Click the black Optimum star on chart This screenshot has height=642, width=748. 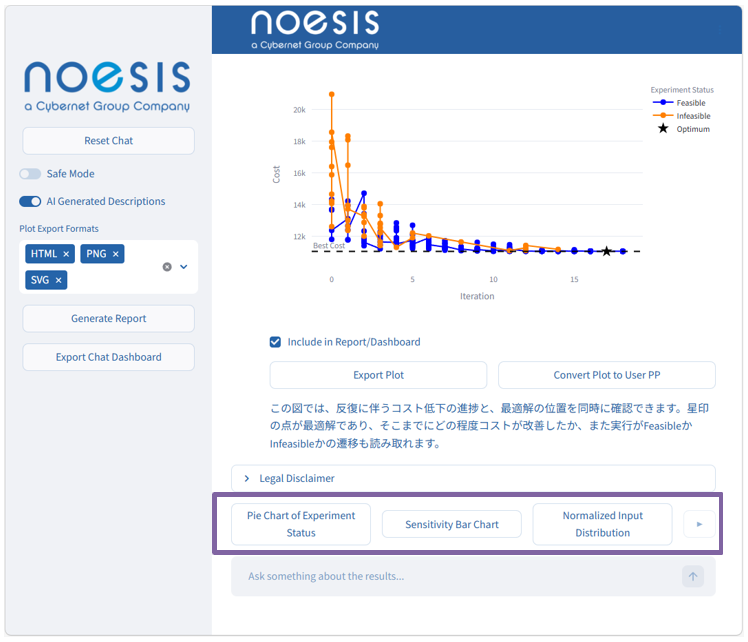pos(606,251)
